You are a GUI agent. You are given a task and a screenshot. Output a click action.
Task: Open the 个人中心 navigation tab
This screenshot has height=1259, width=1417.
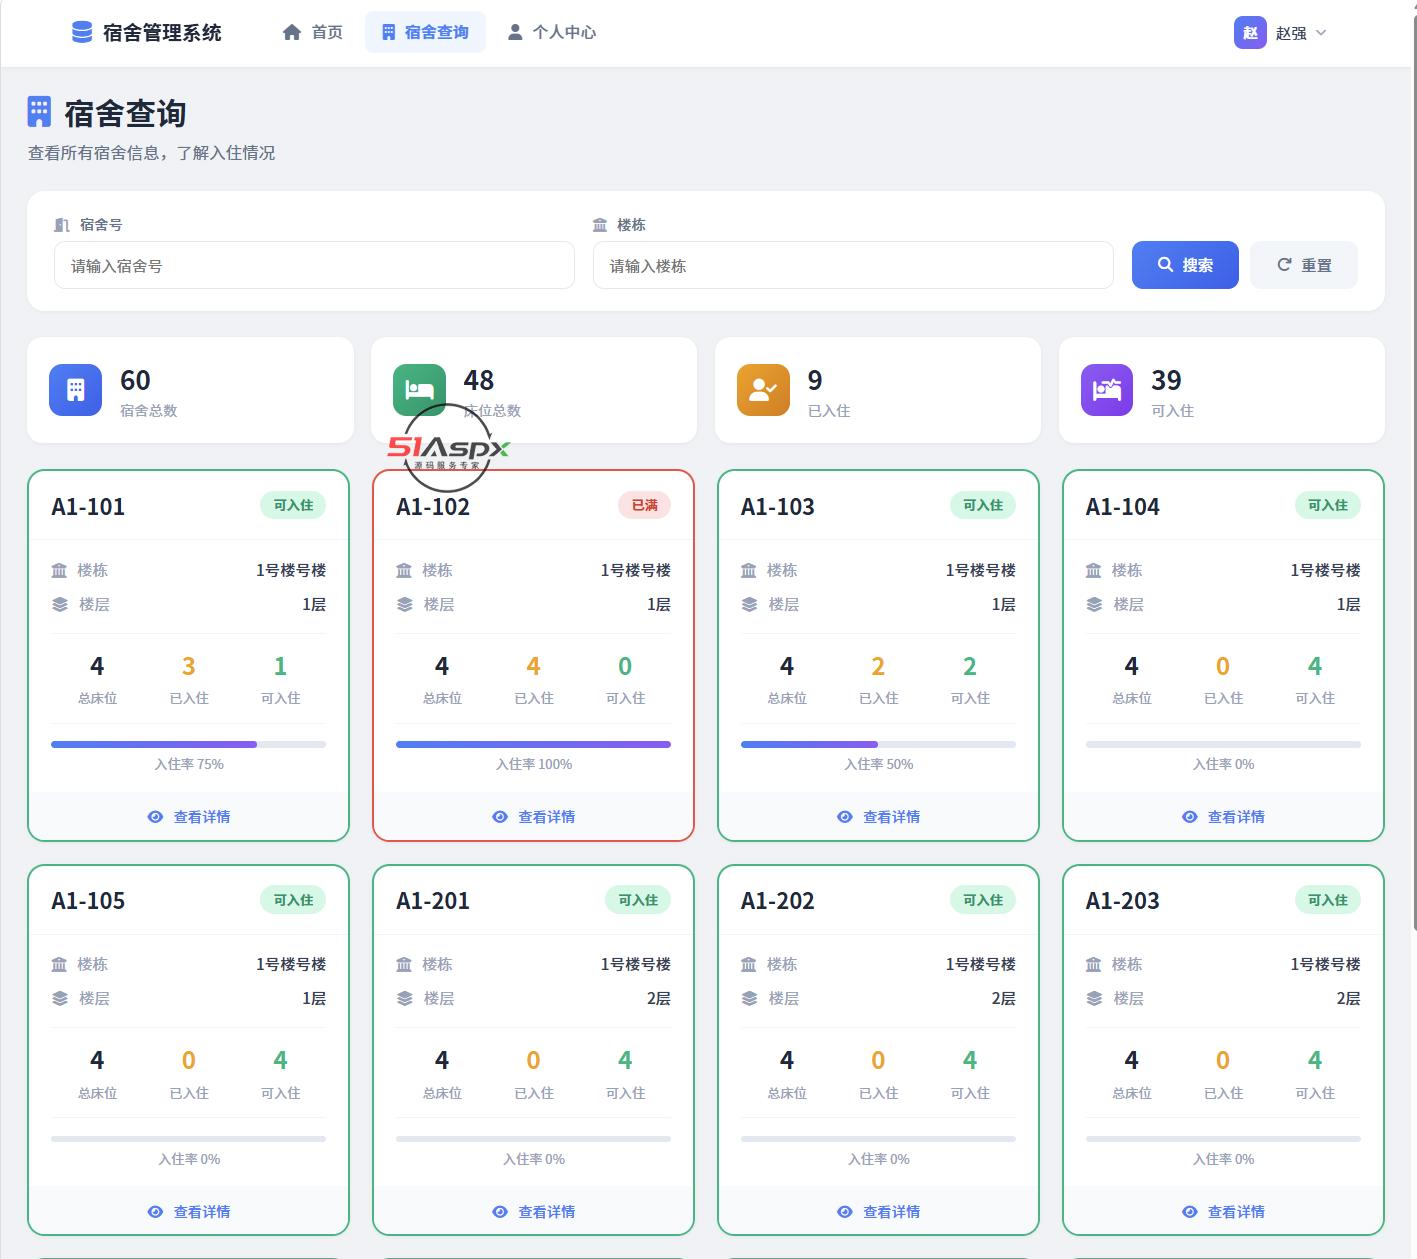click(552, 32)
